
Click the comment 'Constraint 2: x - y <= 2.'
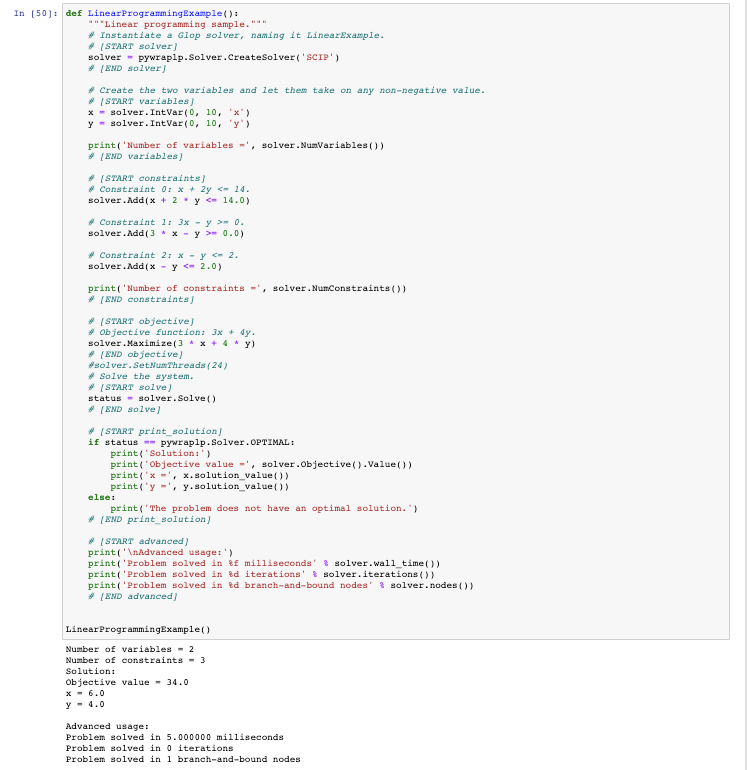(164, 255)
